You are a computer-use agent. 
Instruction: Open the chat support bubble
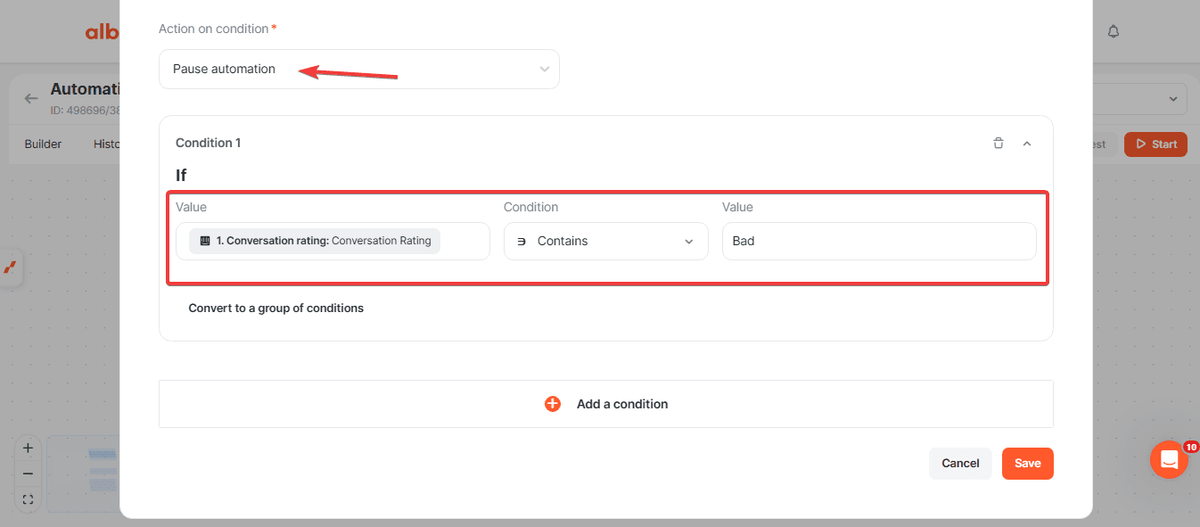(x=1169, y=459)
